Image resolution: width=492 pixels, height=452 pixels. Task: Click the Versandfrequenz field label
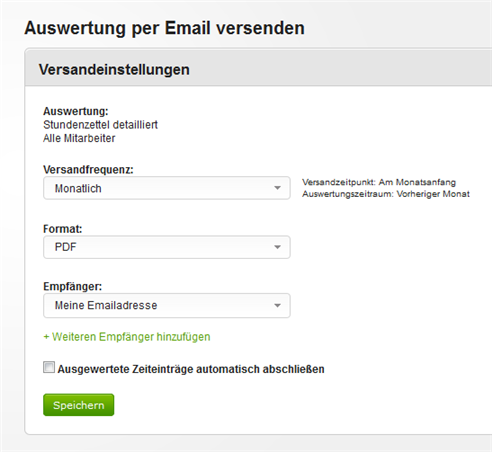(88, 170)
